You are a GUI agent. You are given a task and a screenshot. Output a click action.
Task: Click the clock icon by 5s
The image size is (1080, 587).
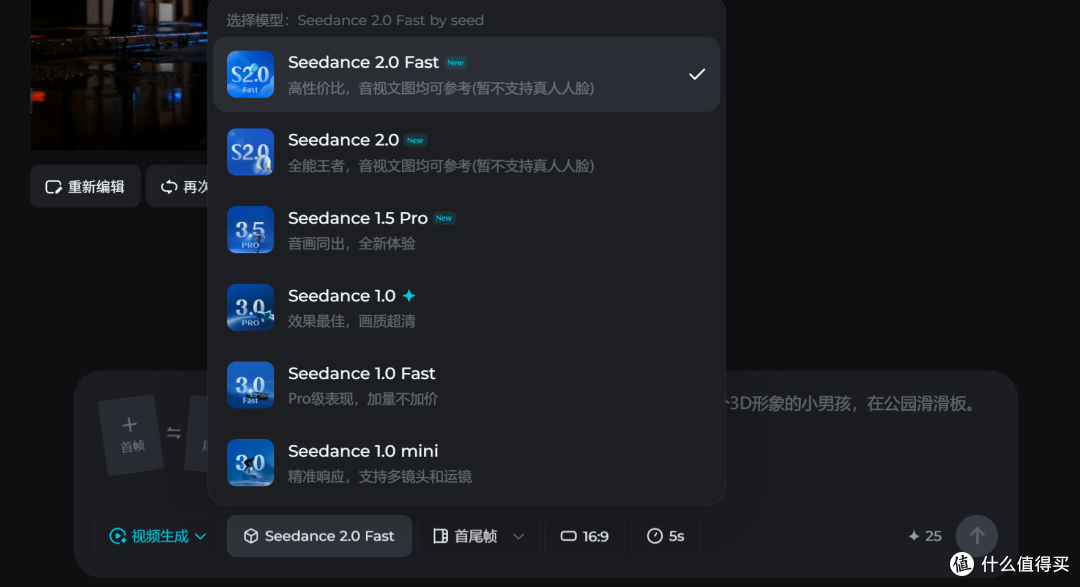tap(654, 536)
